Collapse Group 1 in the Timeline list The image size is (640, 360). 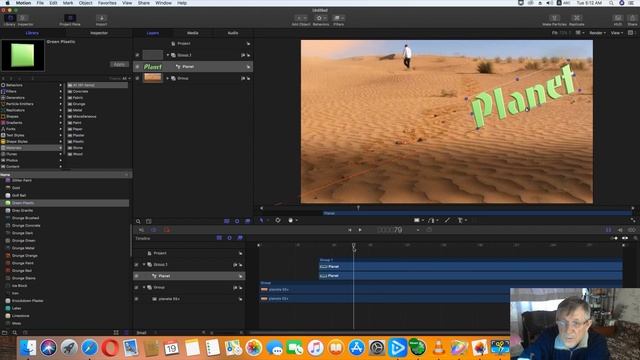144,264
